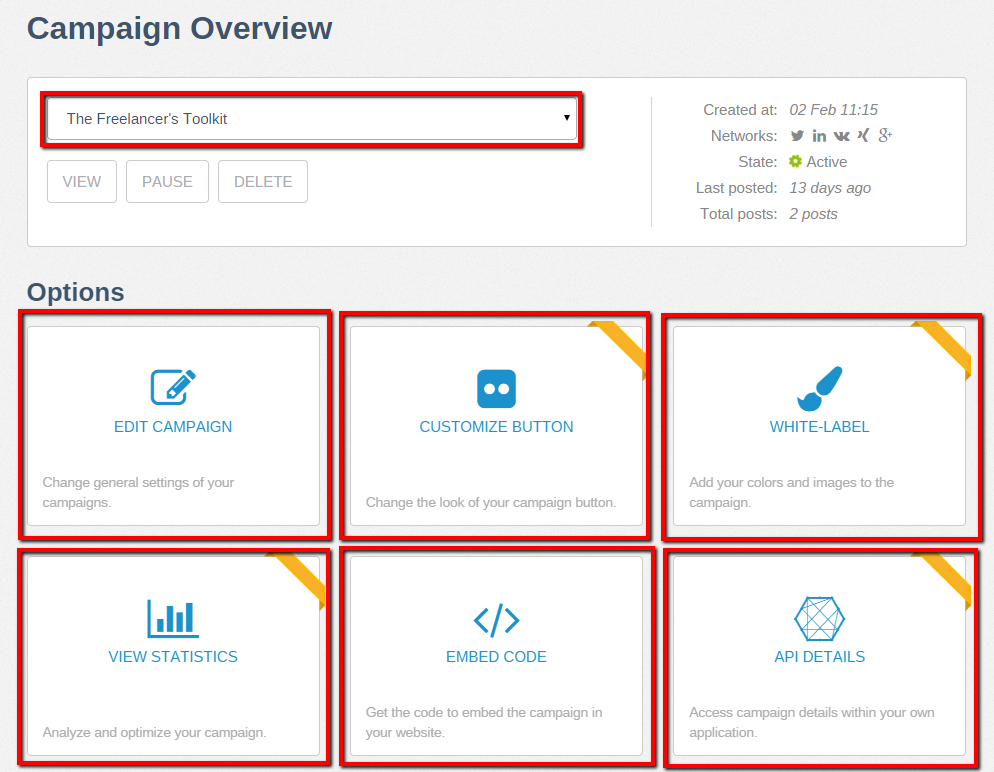This screenshot has height=772, width=994.
Task: Click the Customize Button icon
Action: point(496,389)
